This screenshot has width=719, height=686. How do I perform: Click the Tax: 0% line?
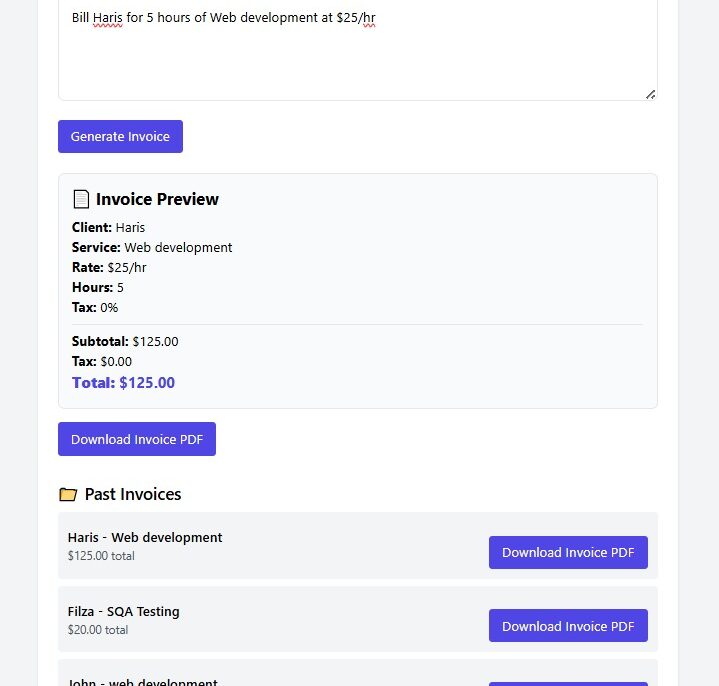click(x=95, y=307)
